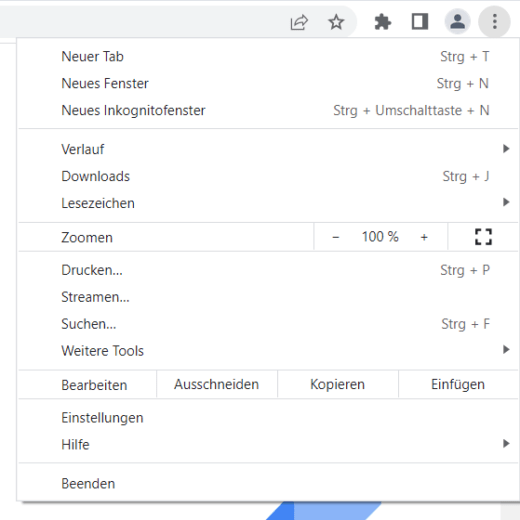Screen dimensions: 520x520
Task: Bookmark this page with star icon
Action: (336, 22)
